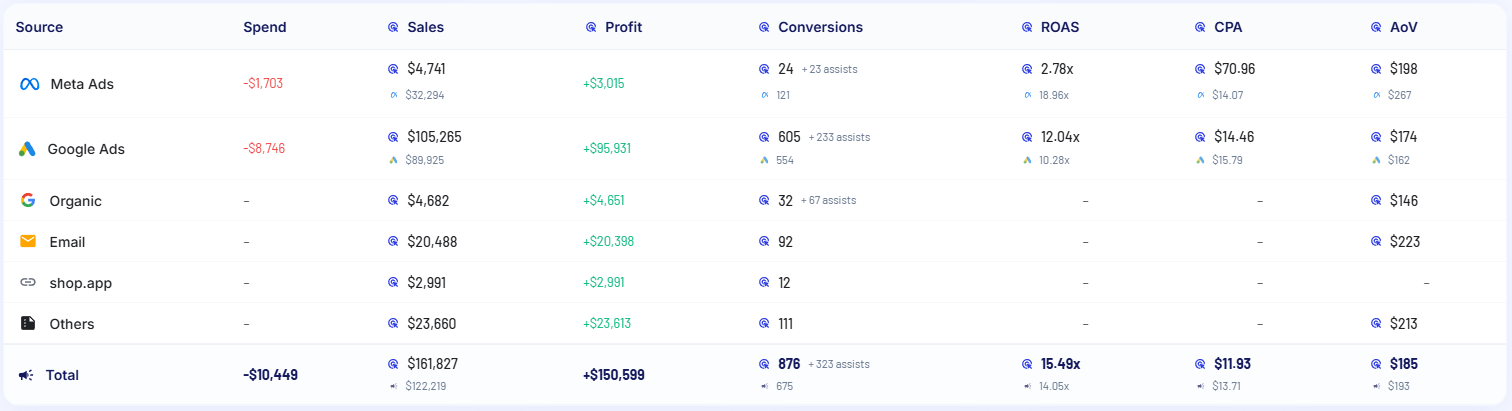The image size is (1512, 411).
Task: Click the tracking icon beside AoV header
Action: click(1376, 27)
